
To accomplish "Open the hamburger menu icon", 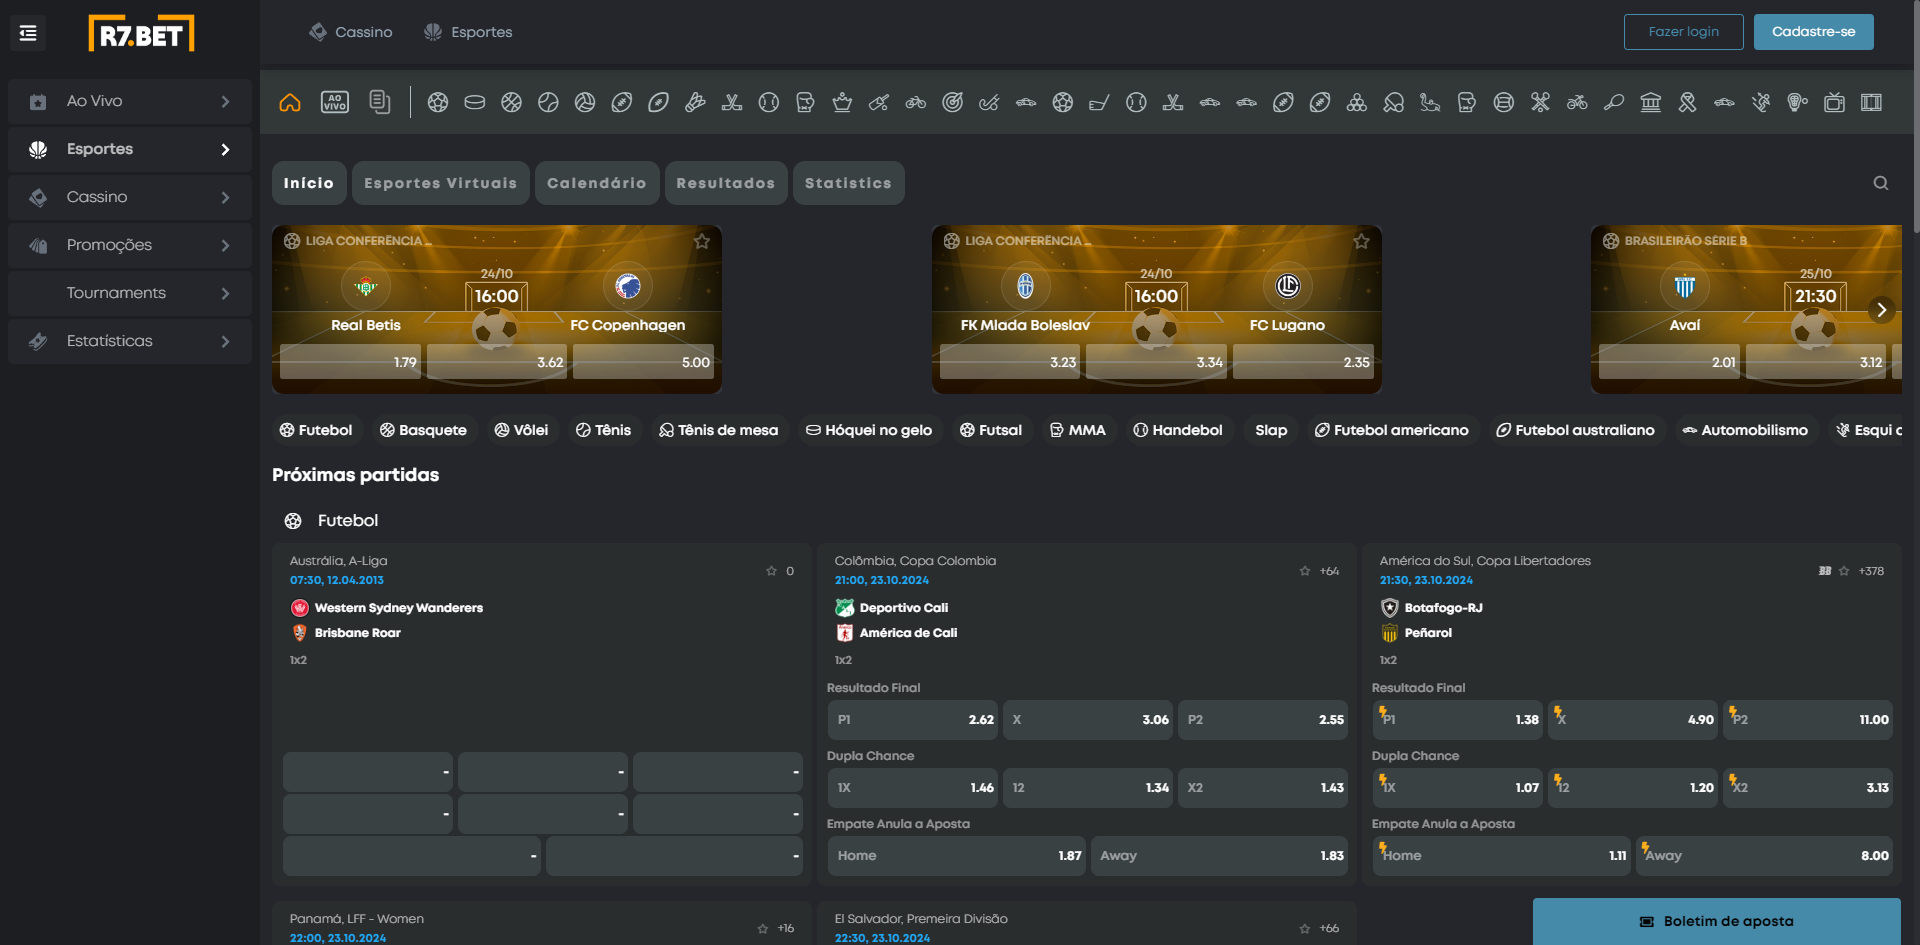I will pos(28,33).
